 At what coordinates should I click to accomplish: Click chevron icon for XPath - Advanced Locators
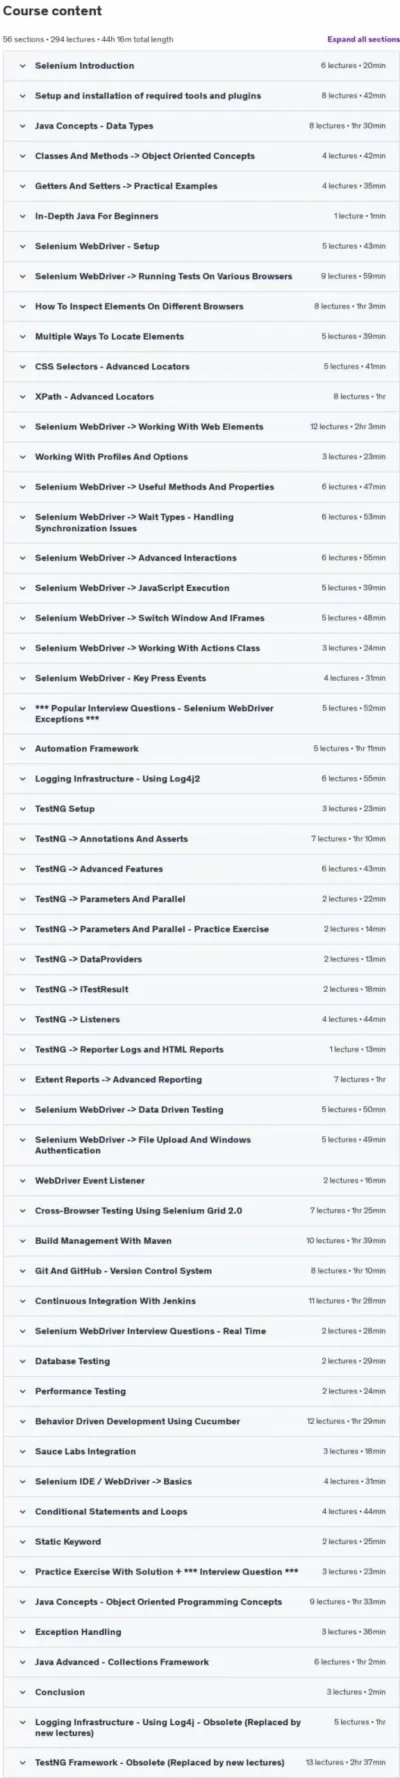[x=23, y=397]
